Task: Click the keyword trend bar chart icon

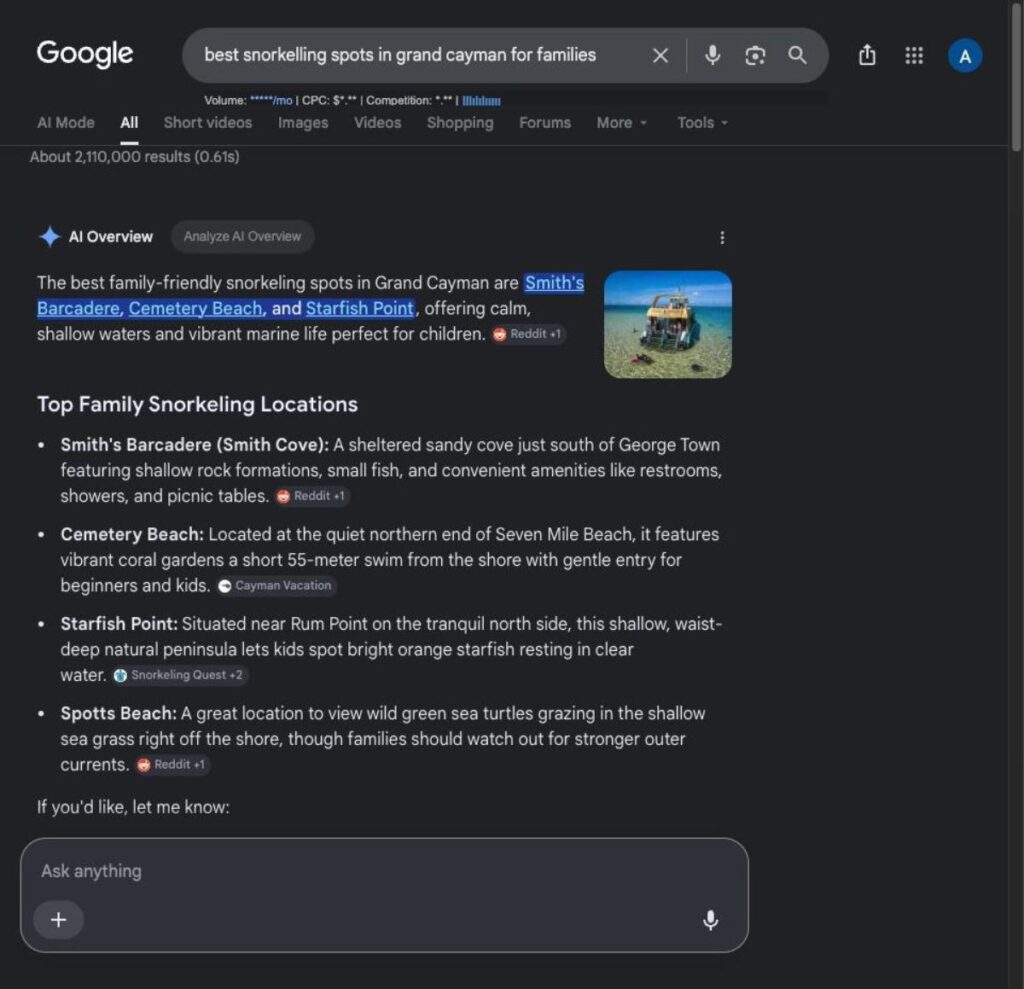Action: tap(481, 101)
